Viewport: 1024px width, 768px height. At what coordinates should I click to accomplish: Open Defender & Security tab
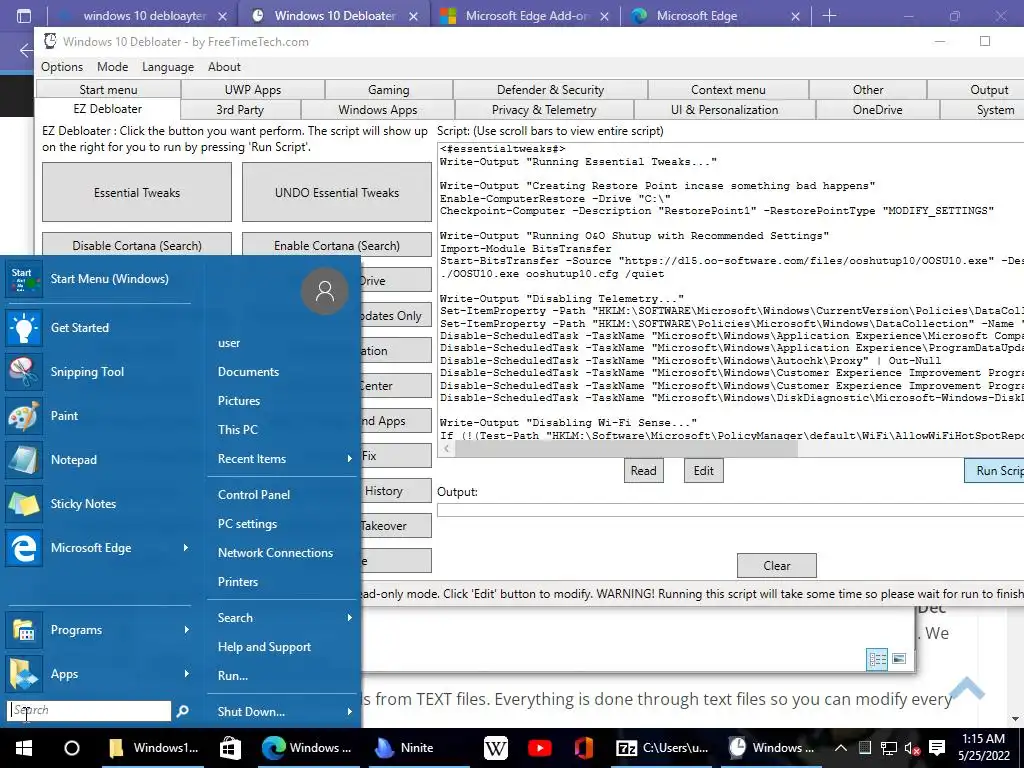[x=550, y=89]
